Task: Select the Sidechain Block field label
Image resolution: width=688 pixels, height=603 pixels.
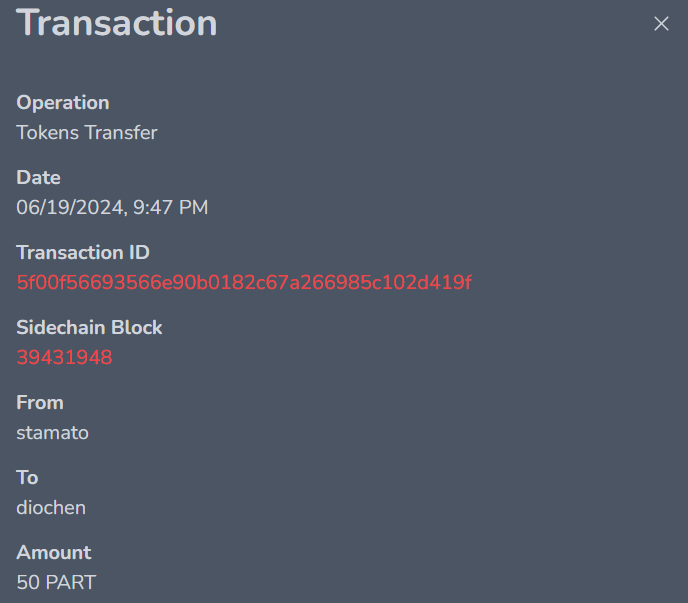Action: pyautogui.click(x=90, y=327)
